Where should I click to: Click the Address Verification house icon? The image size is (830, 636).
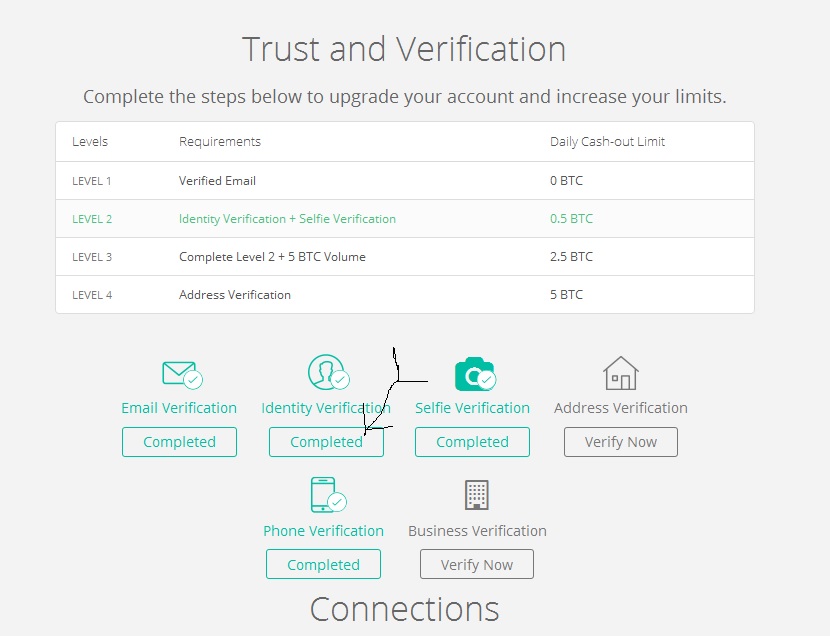tap(620, 372)
